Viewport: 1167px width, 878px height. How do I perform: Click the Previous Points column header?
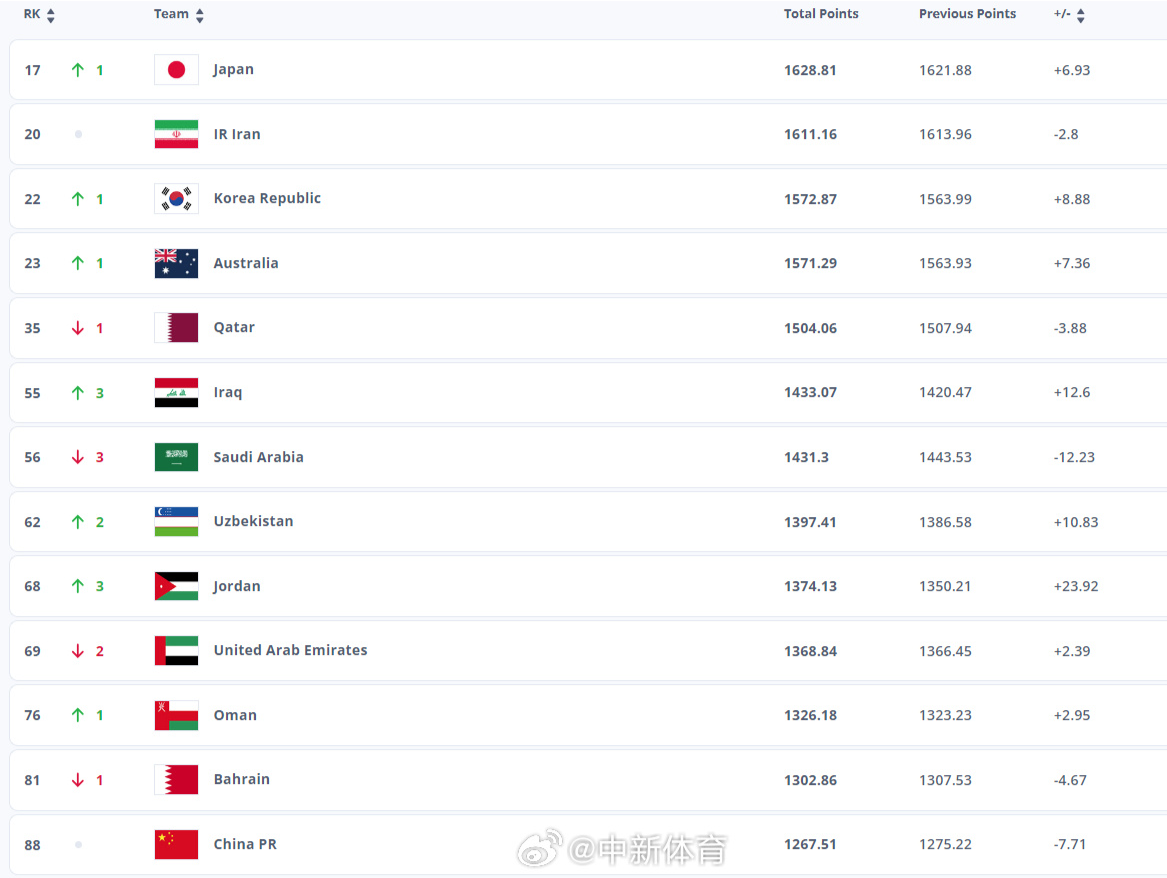tap(967, 14)
